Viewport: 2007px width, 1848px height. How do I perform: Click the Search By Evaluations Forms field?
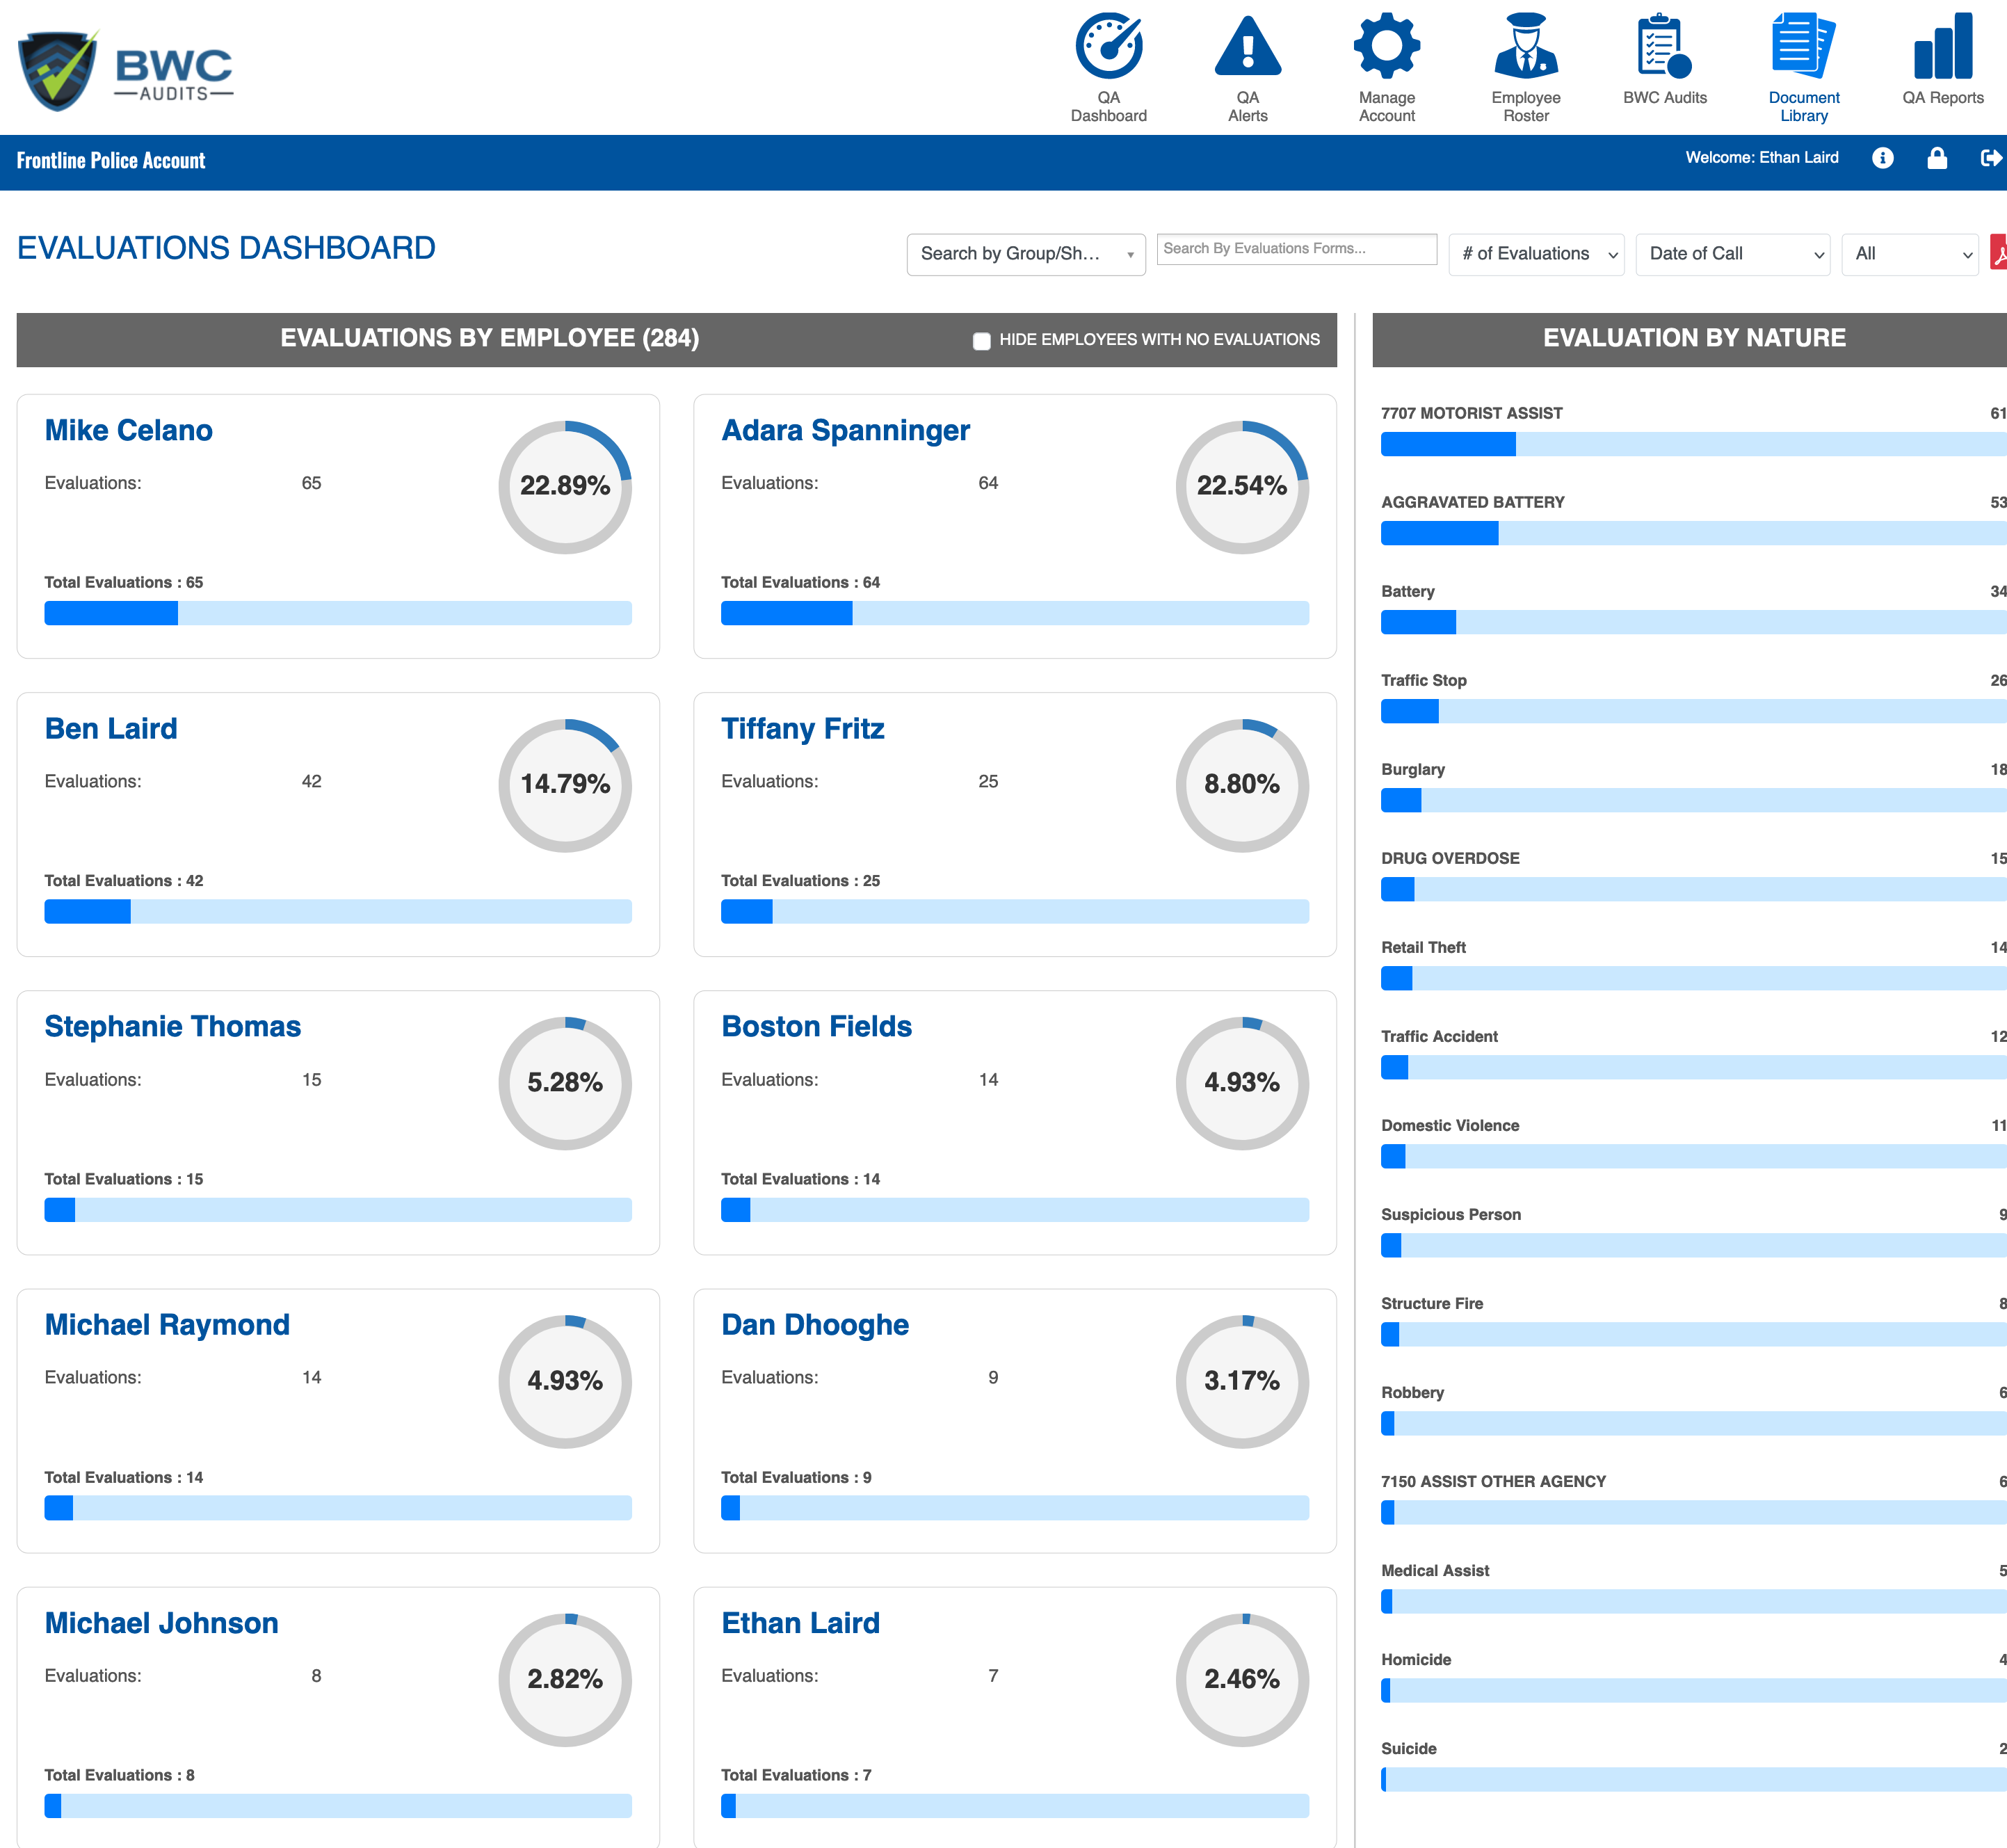click(x=1296, y=249)
